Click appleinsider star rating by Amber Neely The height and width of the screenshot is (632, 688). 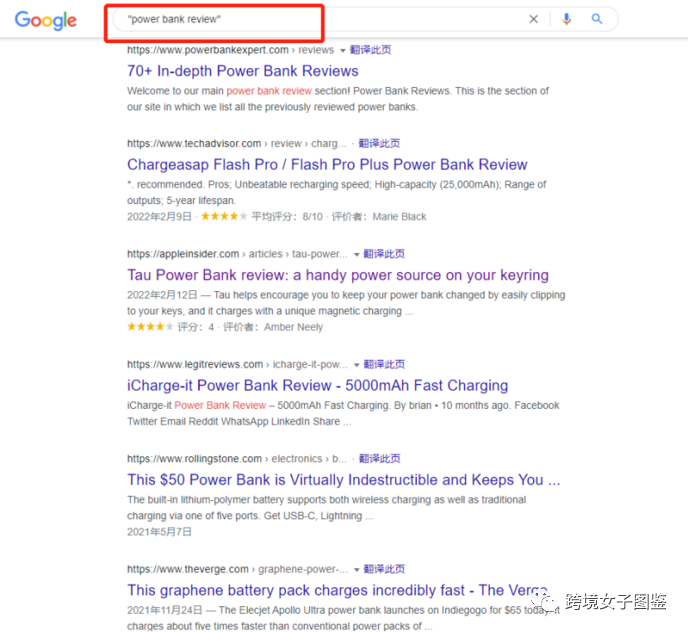click(150, 327)
